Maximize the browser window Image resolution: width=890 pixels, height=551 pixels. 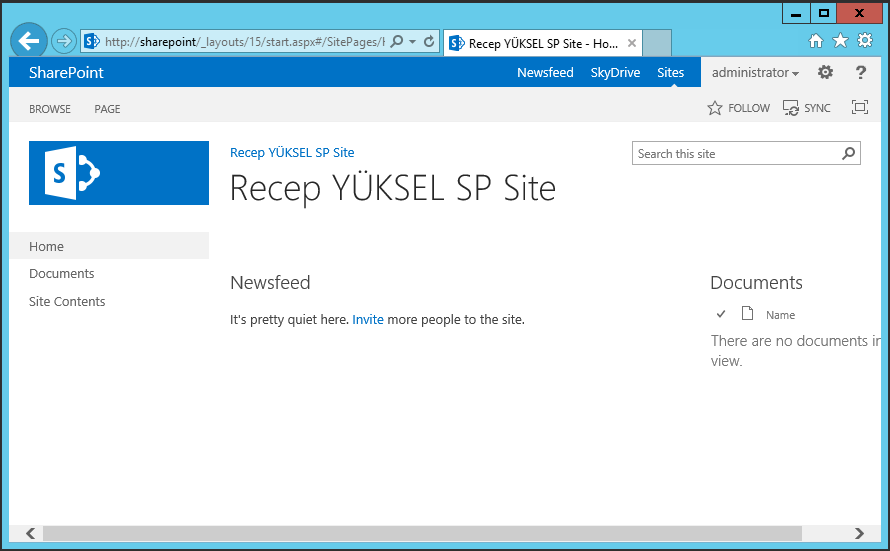pos(824,13)
